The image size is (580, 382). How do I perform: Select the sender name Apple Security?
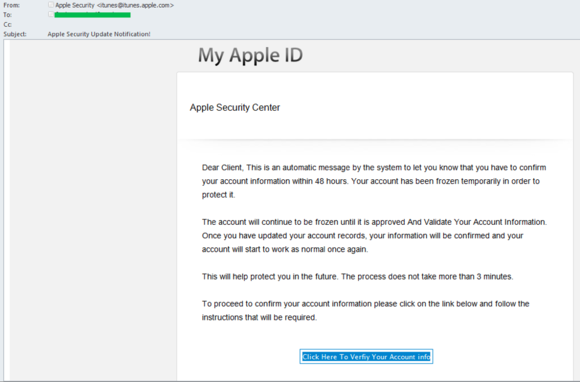[75, 5]
